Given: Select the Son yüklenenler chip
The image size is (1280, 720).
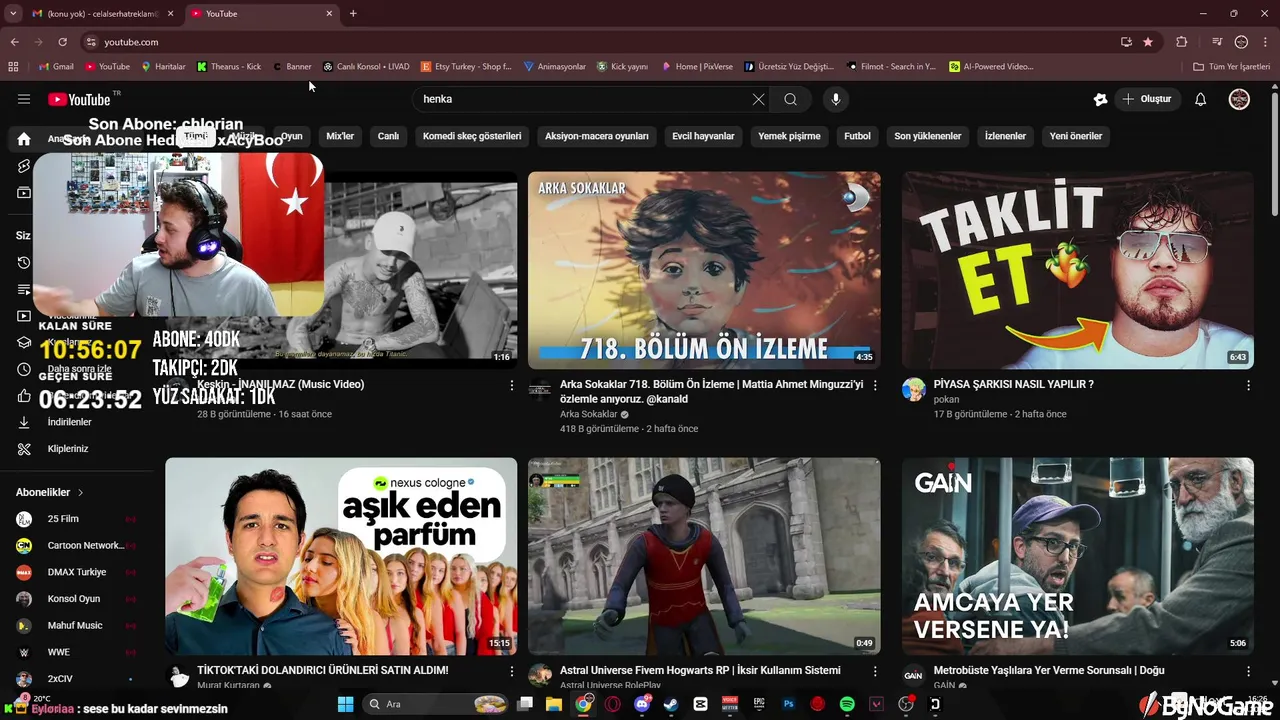Looking at the screenshot, I should click(928, 136).
